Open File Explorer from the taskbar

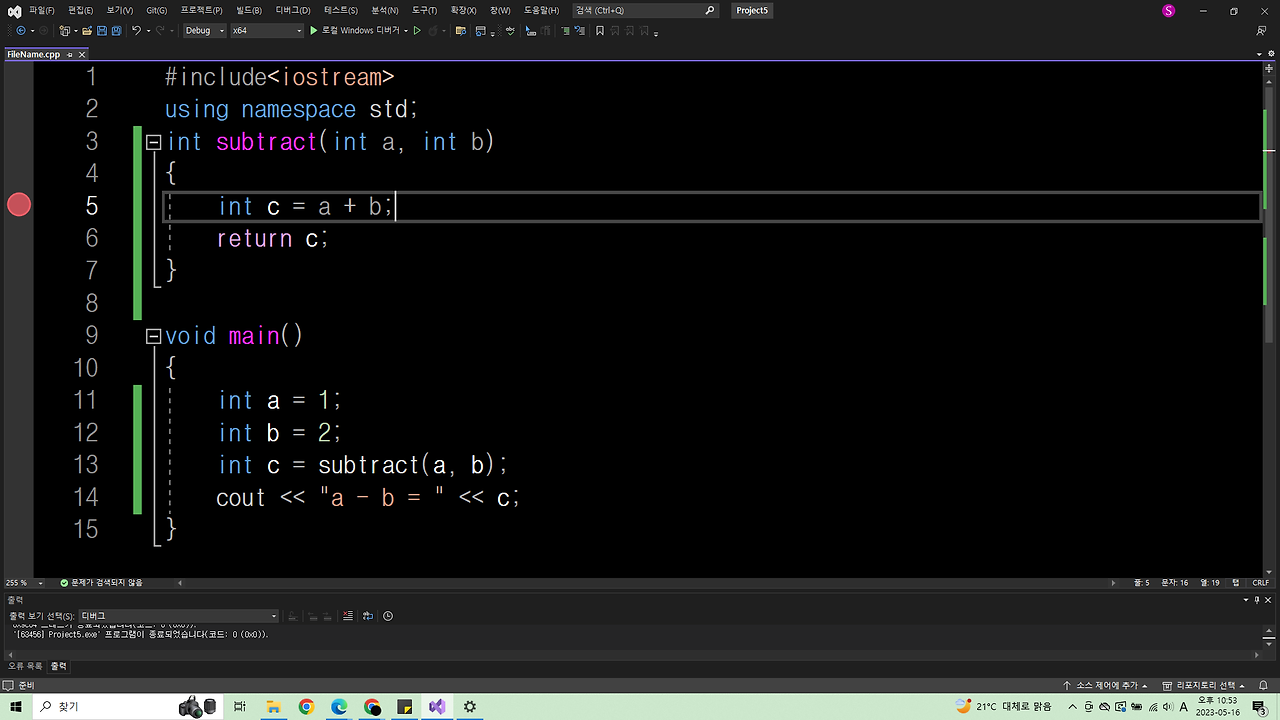(273, 707)
